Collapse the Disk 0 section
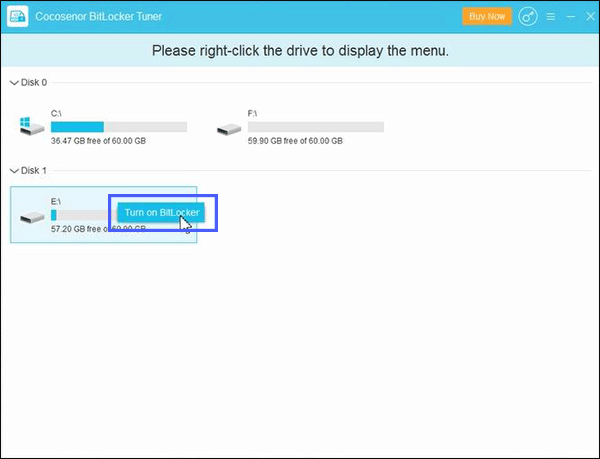 (14, 83)
